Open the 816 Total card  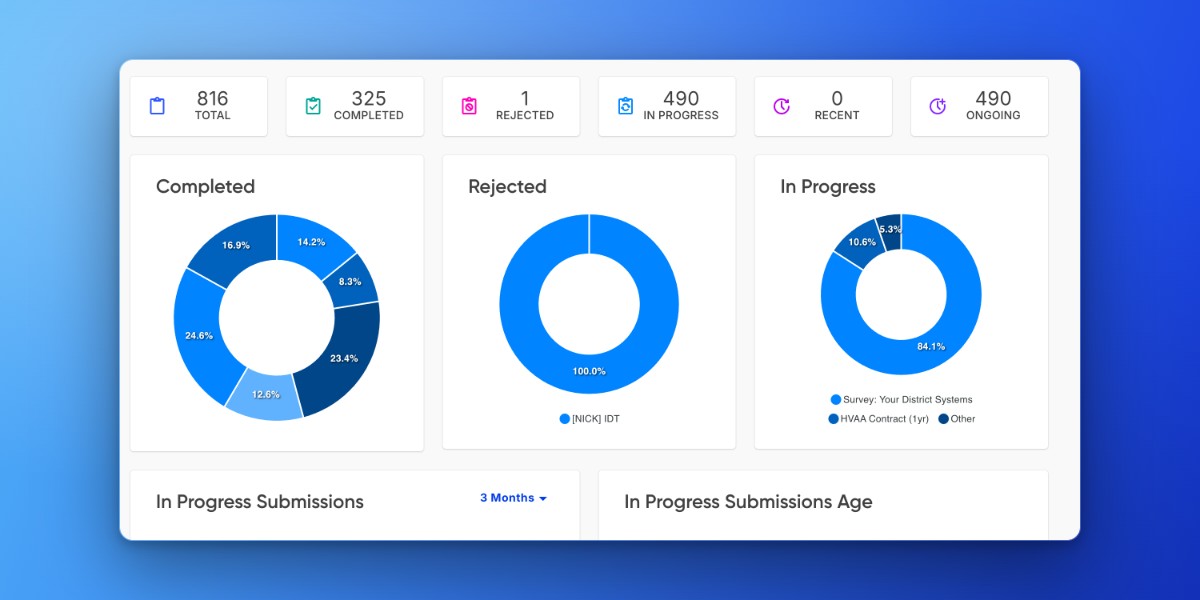pos(199,106)
